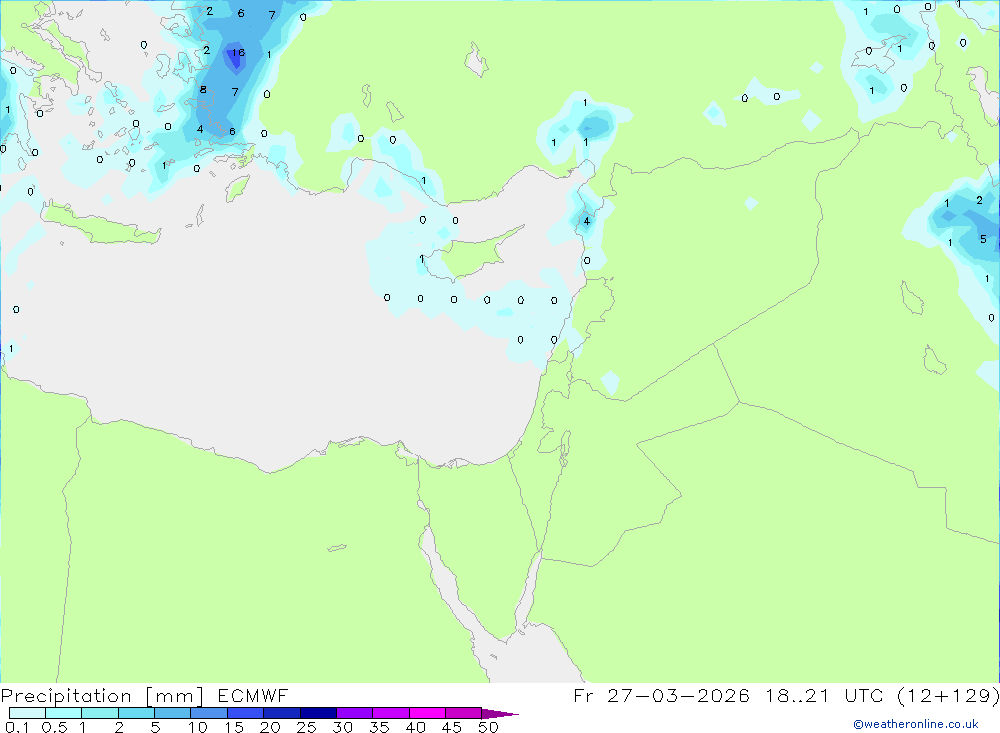
Task: Choose the 40–45 mm magenta legend swatch
Action: click(427, 713)
